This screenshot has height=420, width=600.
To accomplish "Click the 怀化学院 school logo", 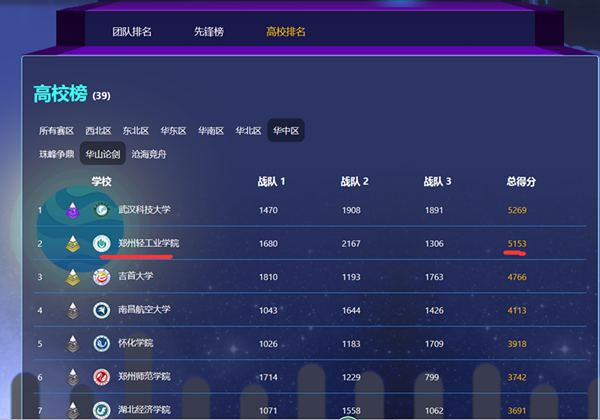I will pos(101,344).
